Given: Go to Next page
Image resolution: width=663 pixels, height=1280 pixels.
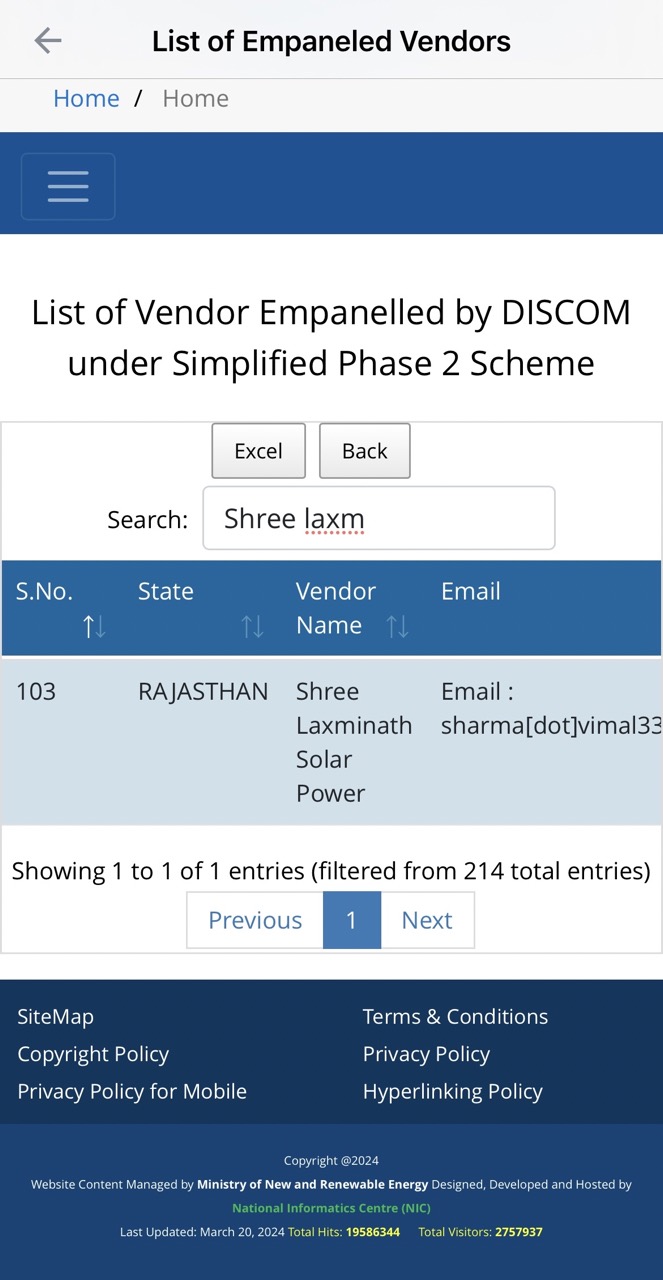Looking at the screenshot, I should [427, 920].
